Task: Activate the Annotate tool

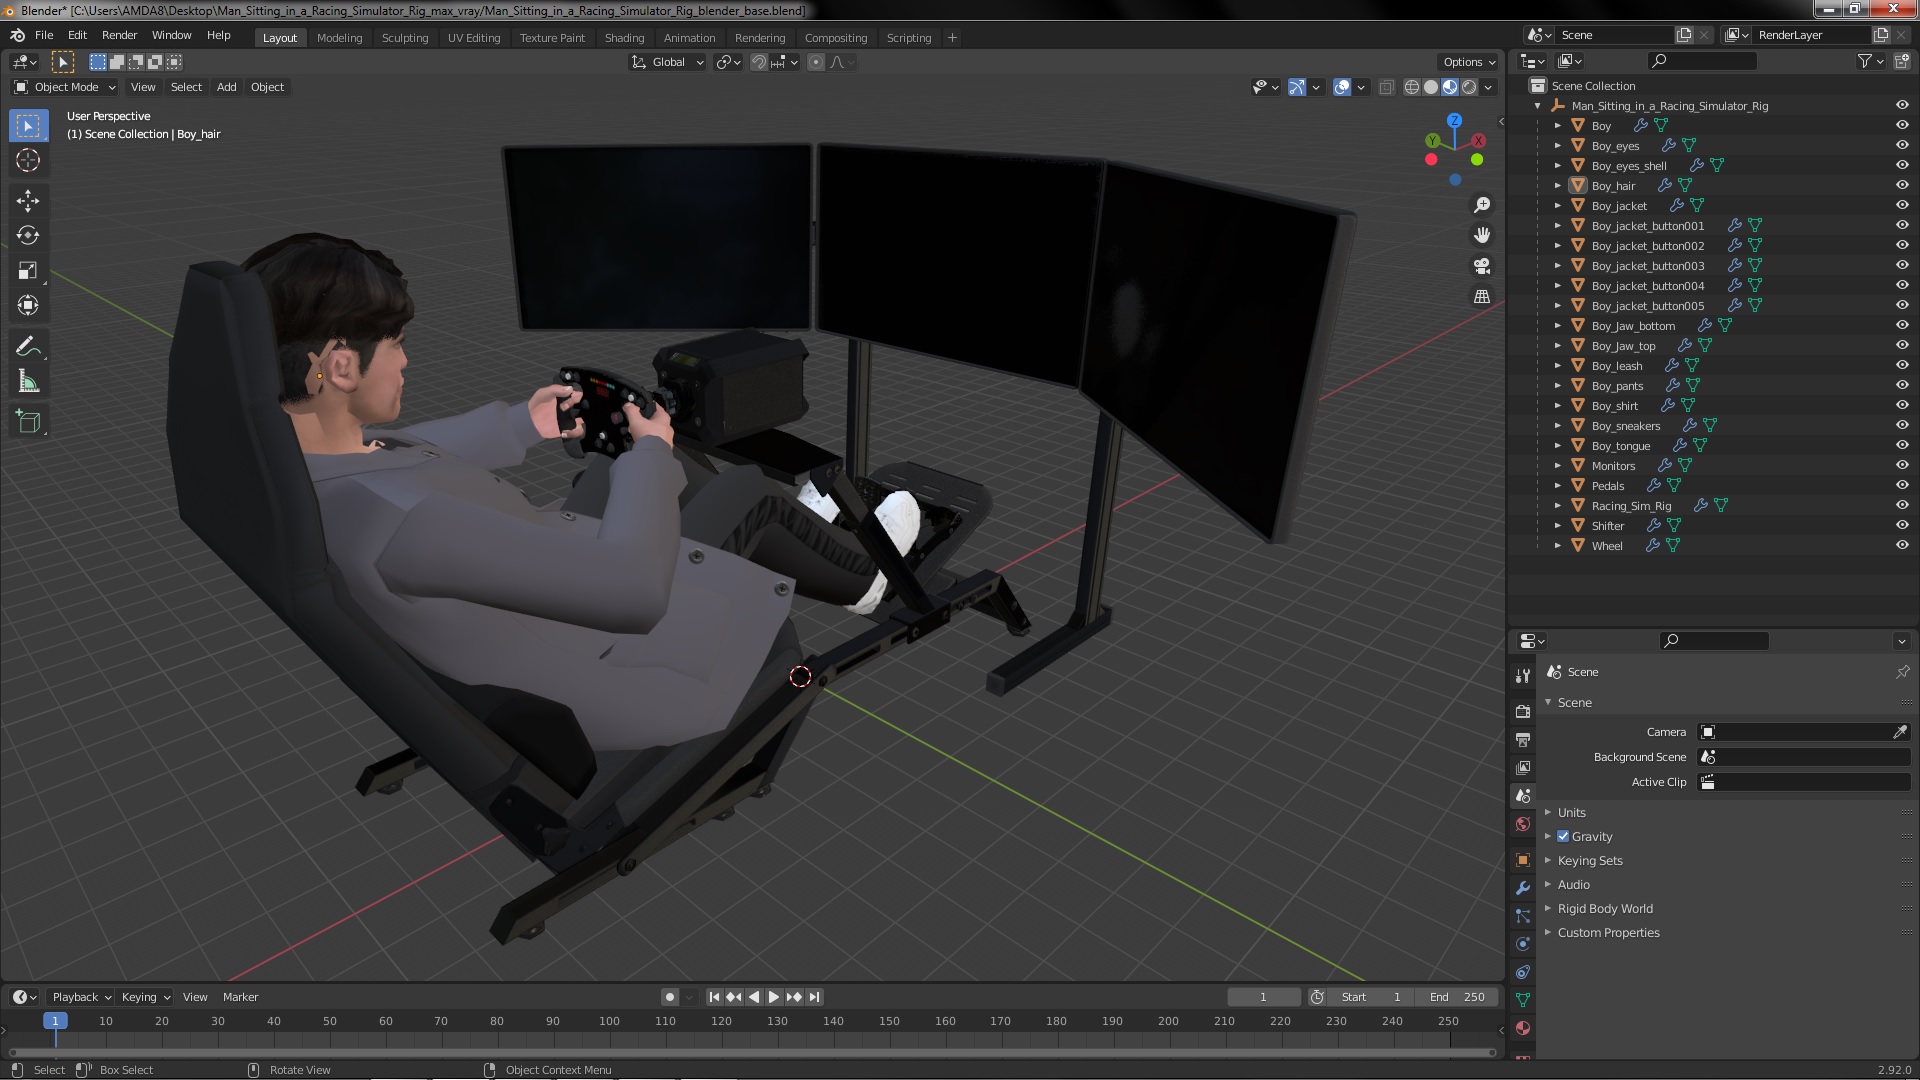Action: (28, 347)
